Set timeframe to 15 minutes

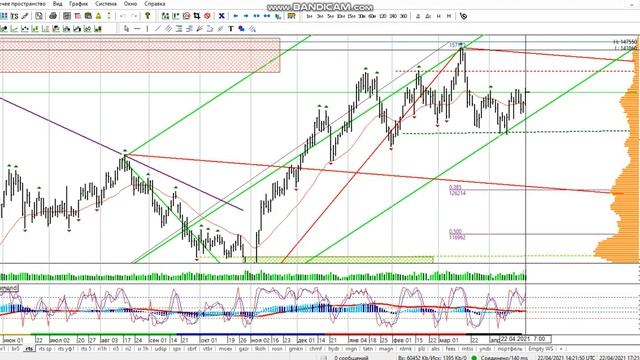[351, 16]
